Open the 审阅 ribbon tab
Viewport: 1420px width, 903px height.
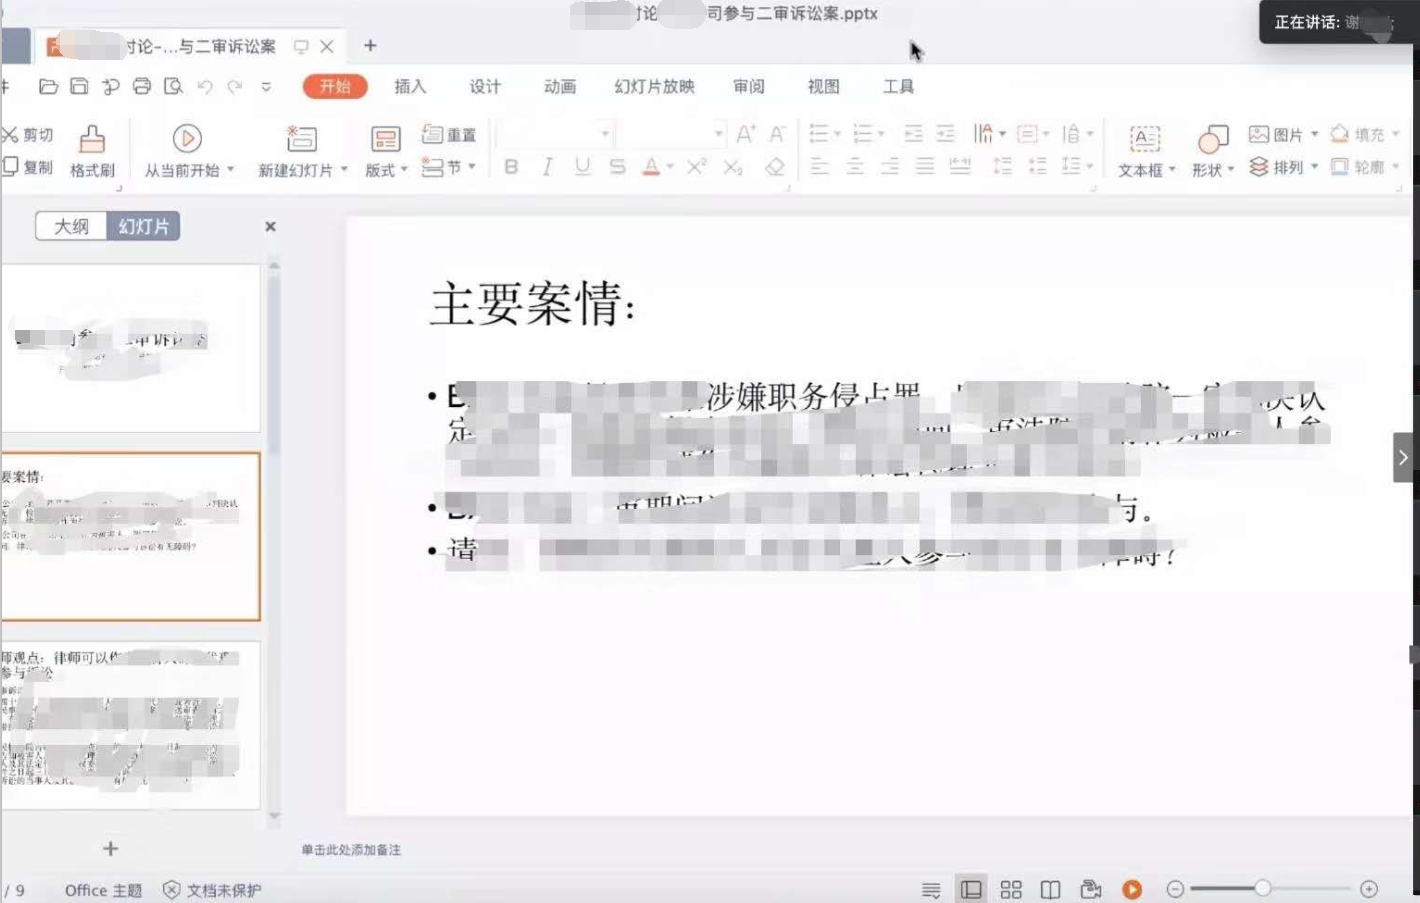(x=749, y=87)
